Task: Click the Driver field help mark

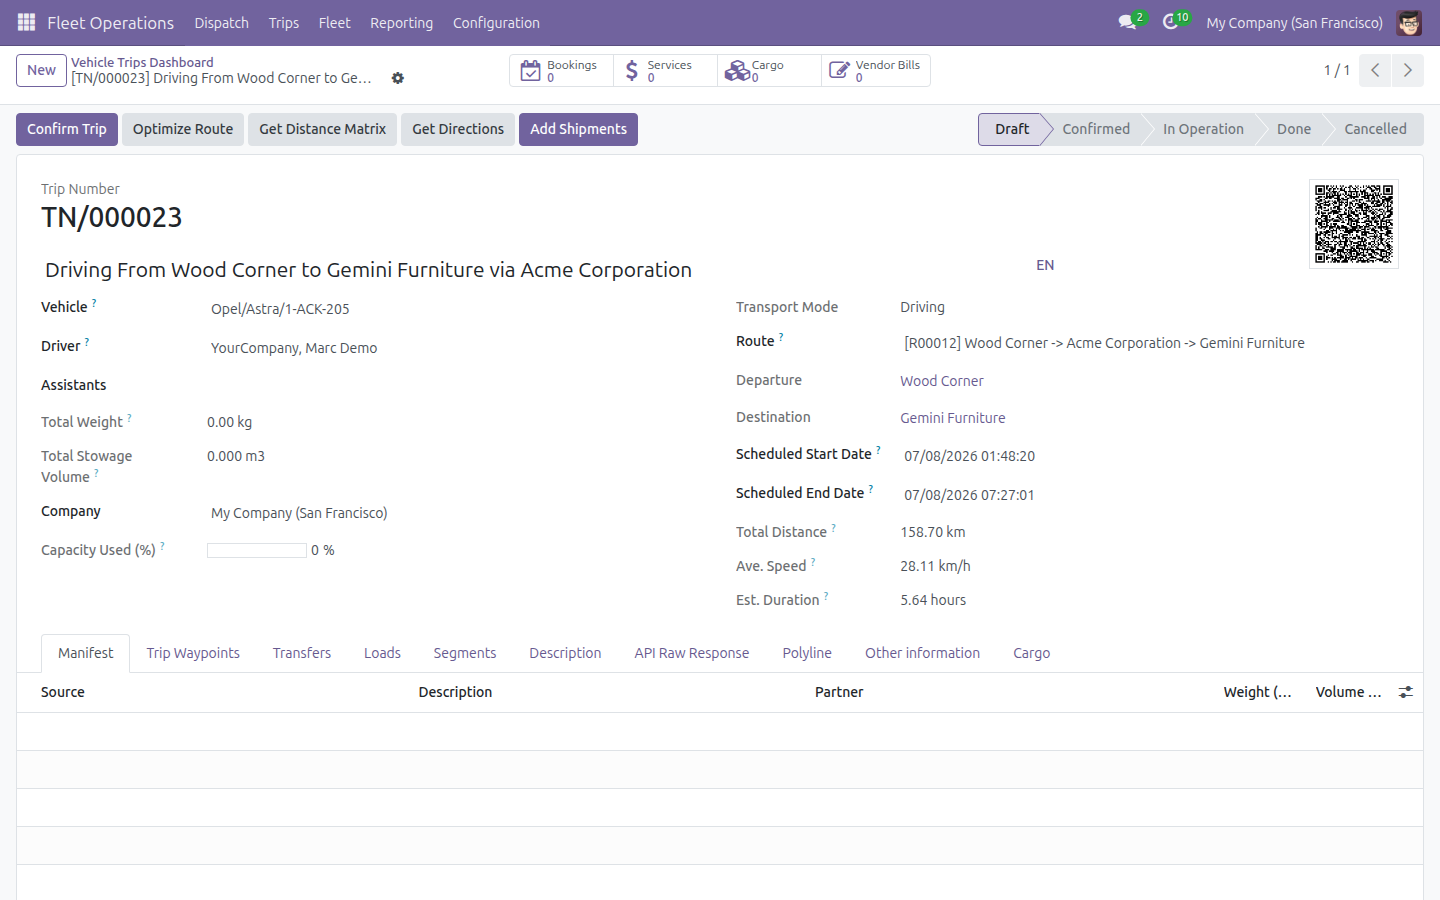Action: pyautogui.click(x=87, y=341)
